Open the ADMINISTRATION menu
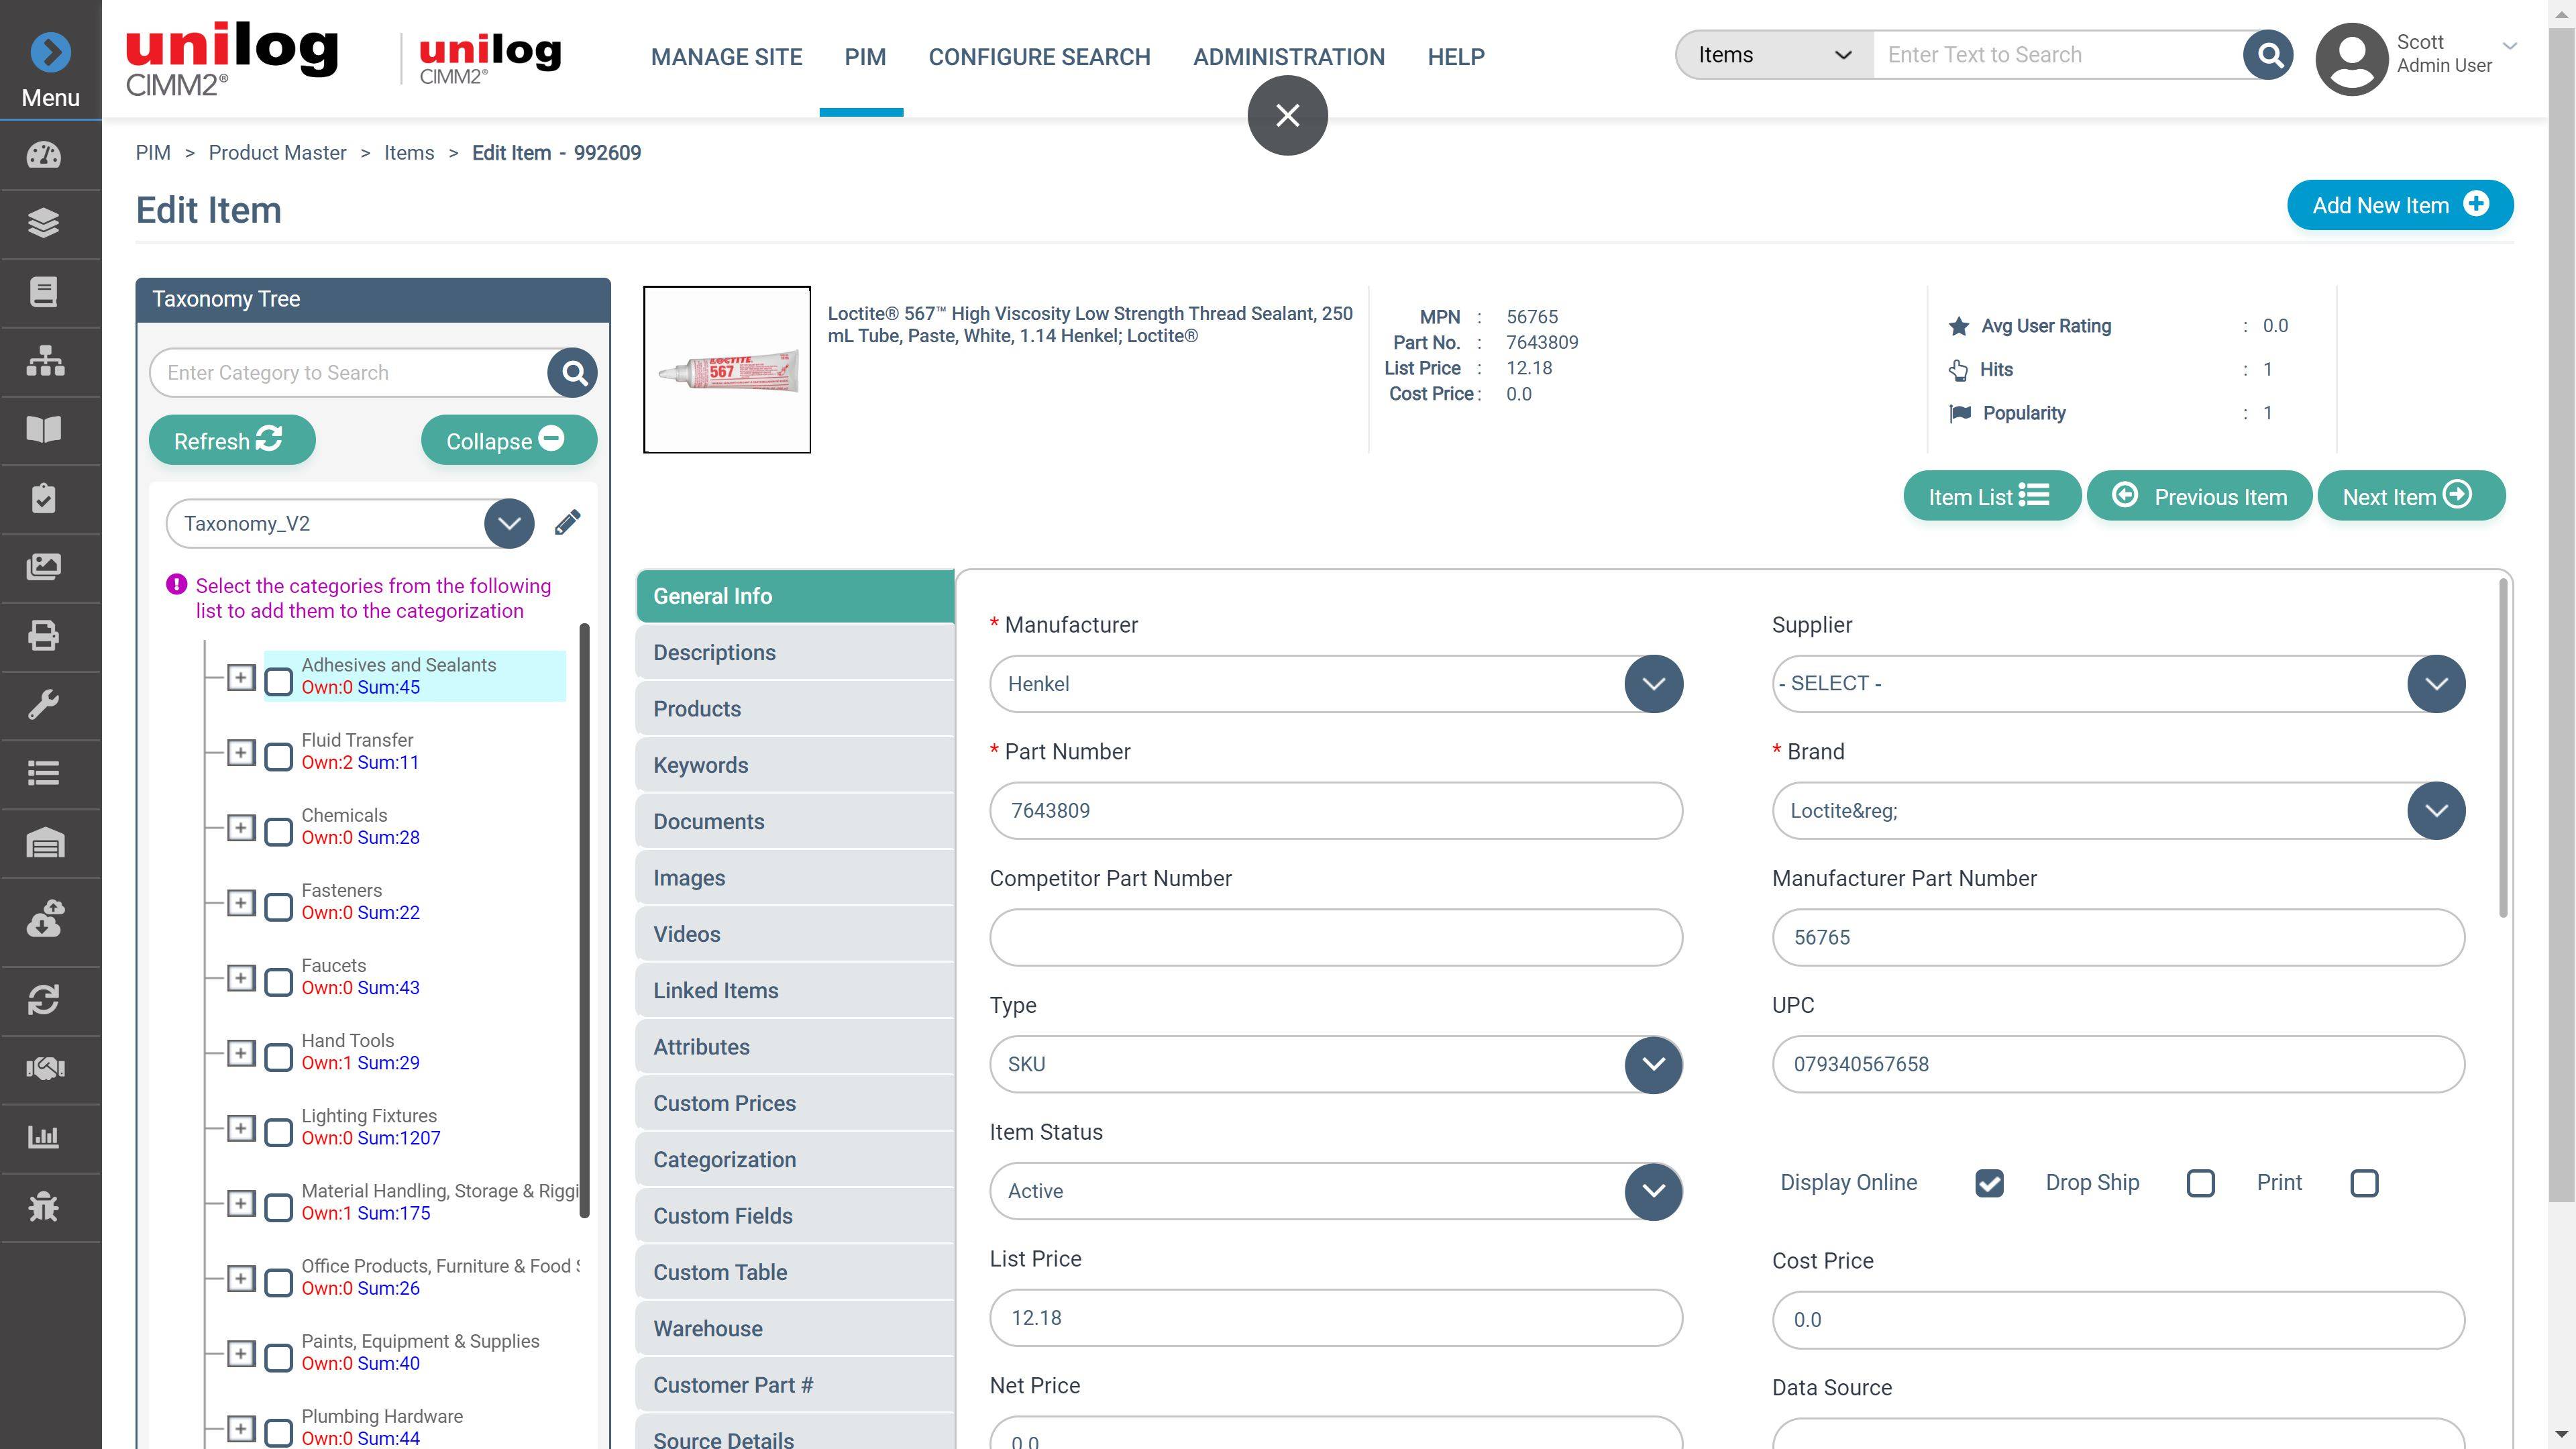 (1288, 57)
